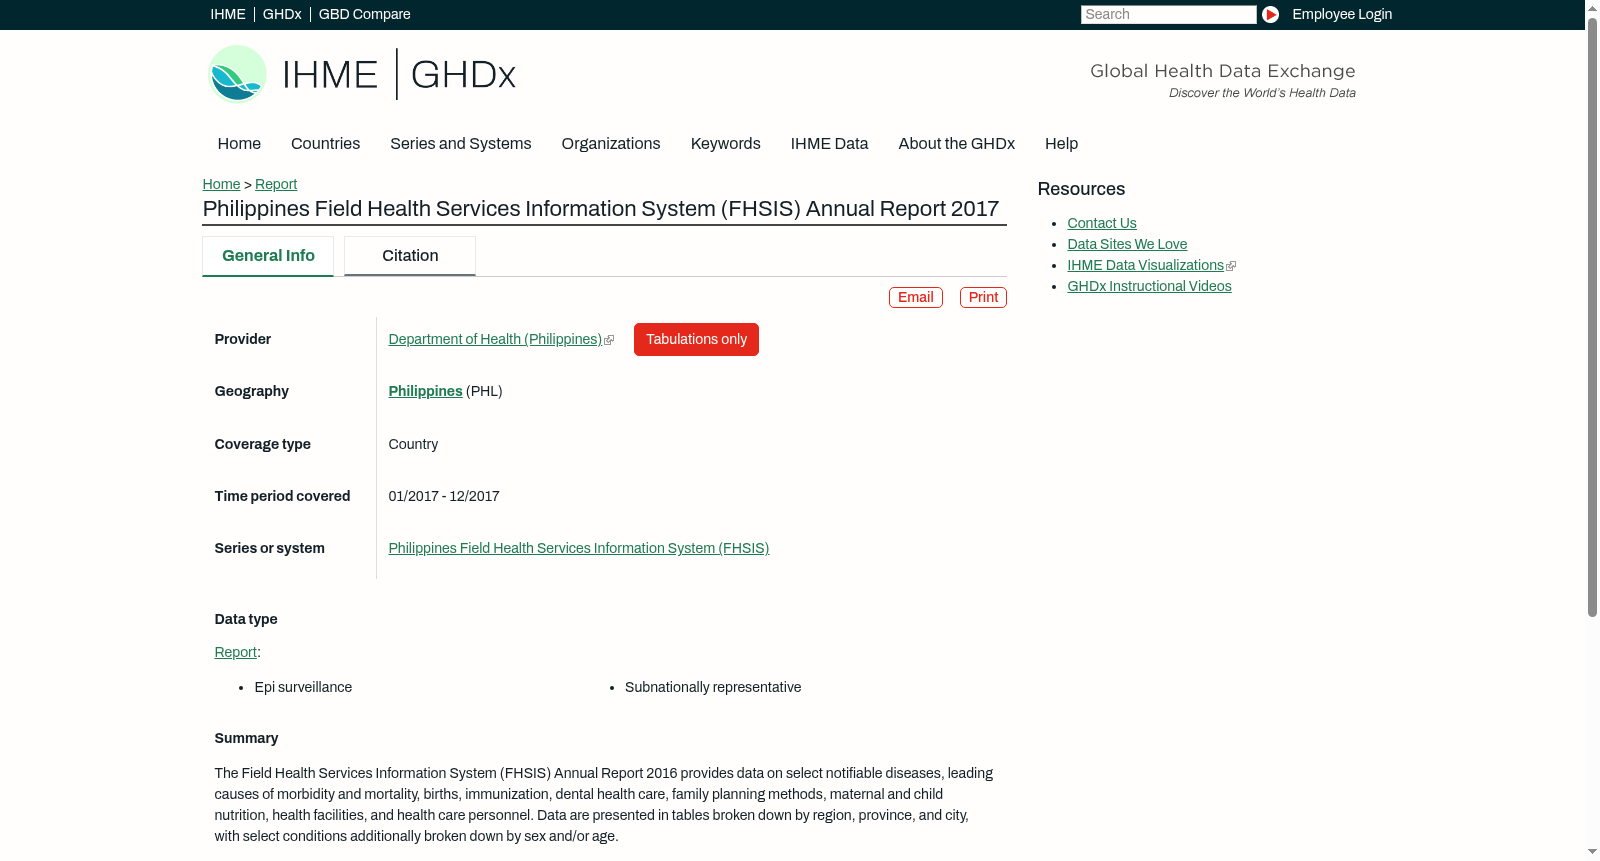
Task: Click the 'Provider' field label
Action: point(242,340)
